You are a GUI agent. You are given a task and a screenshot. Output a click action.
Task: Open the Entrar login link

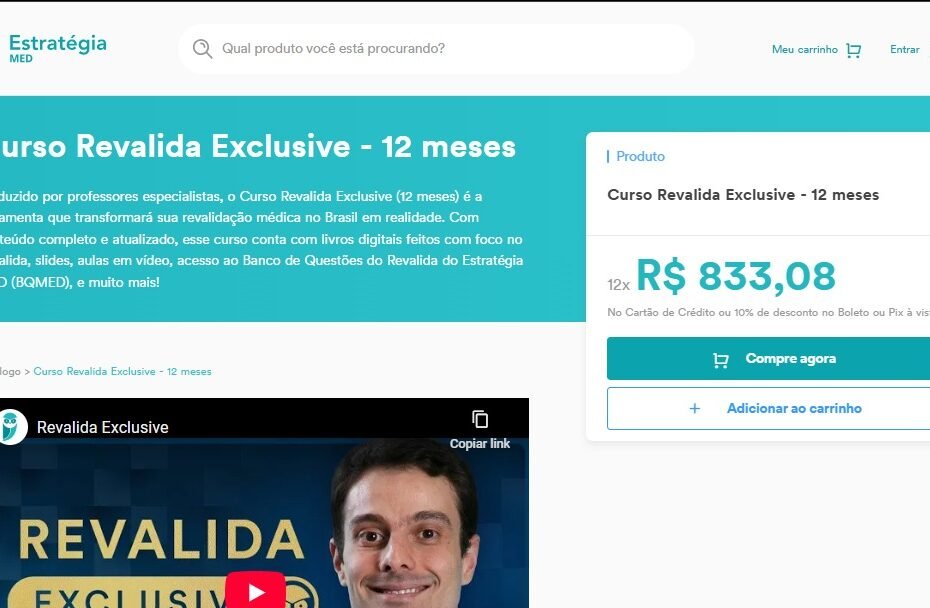pos(904,49)
